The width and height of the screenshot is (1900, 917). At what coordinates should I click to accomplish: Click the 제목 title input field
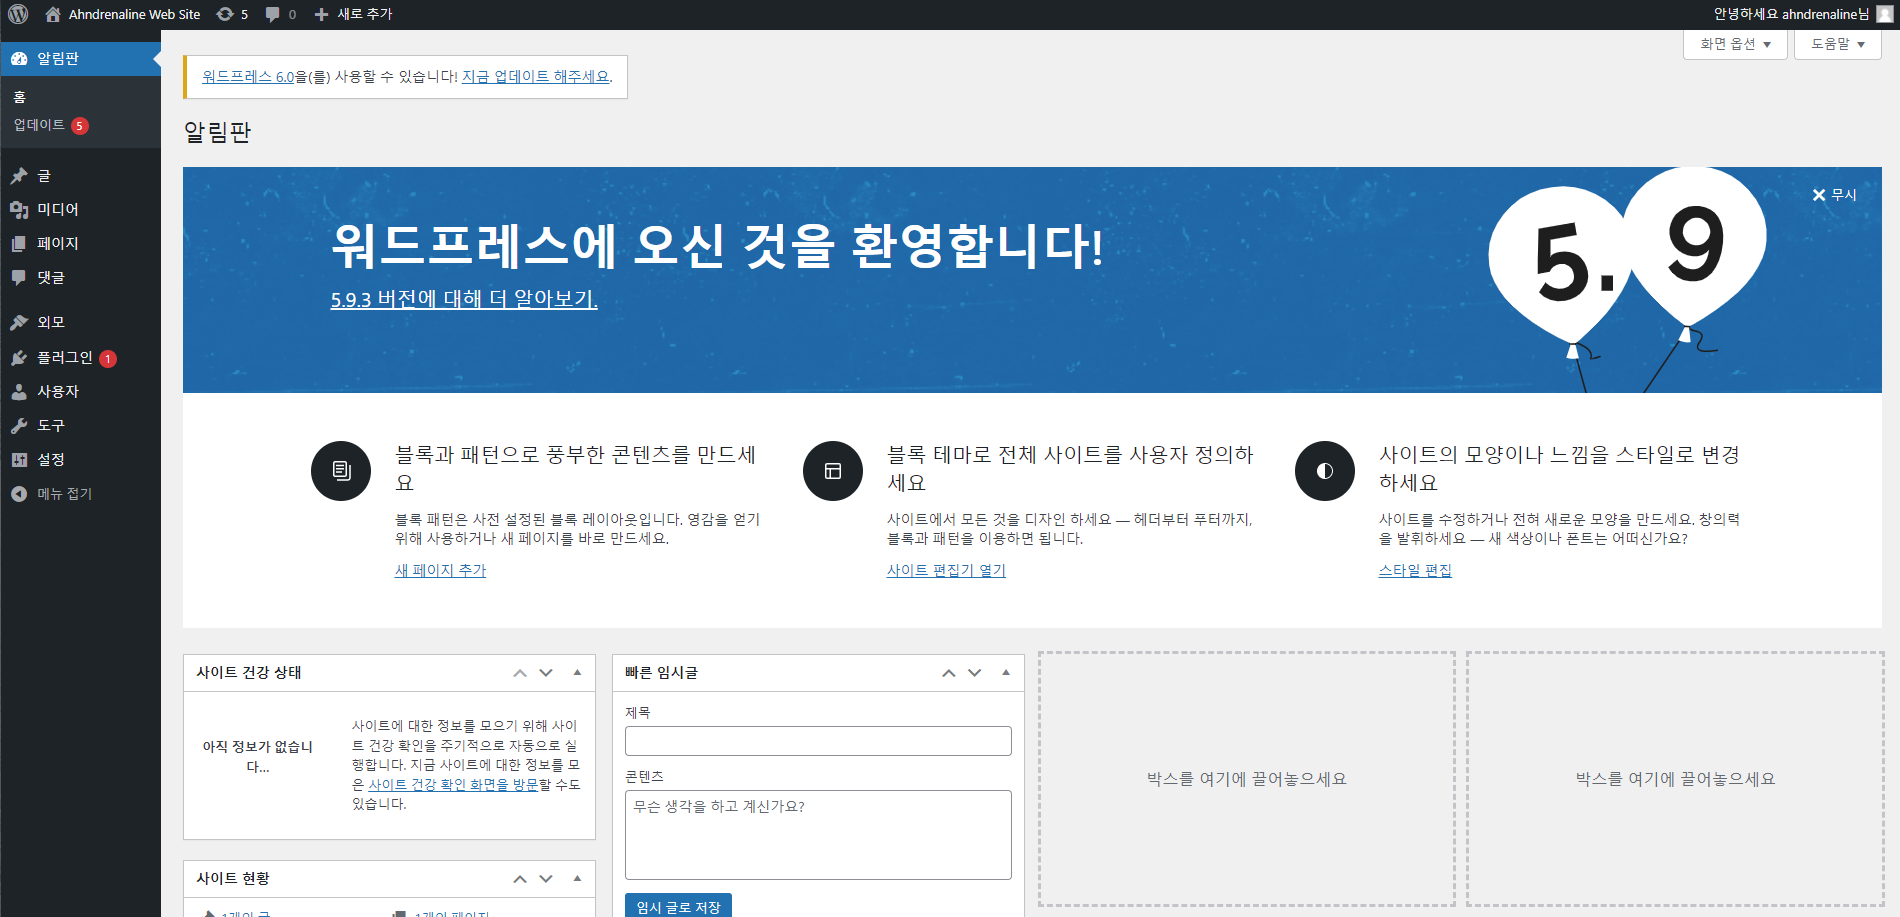818,741
